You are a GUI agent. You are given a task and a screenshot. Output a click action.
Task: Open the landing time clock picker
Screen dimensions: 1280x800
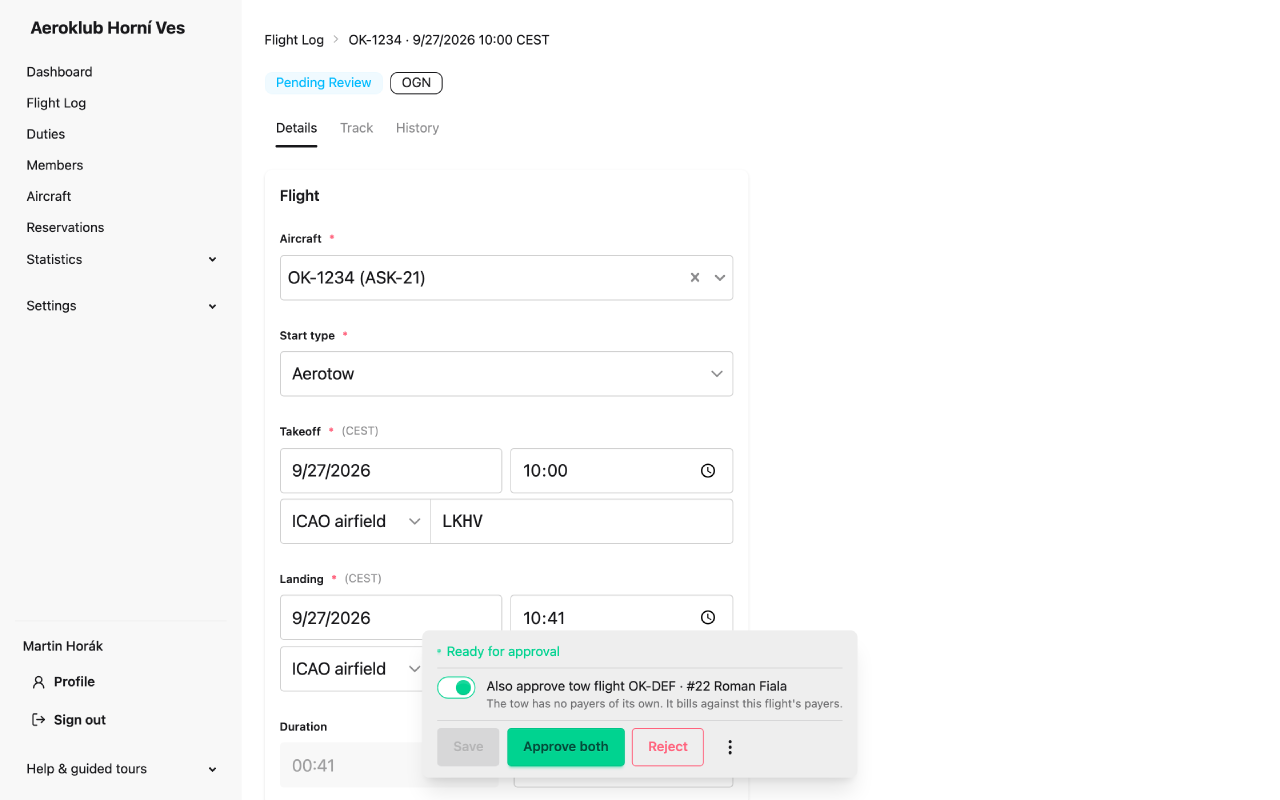tap(708, 618)
